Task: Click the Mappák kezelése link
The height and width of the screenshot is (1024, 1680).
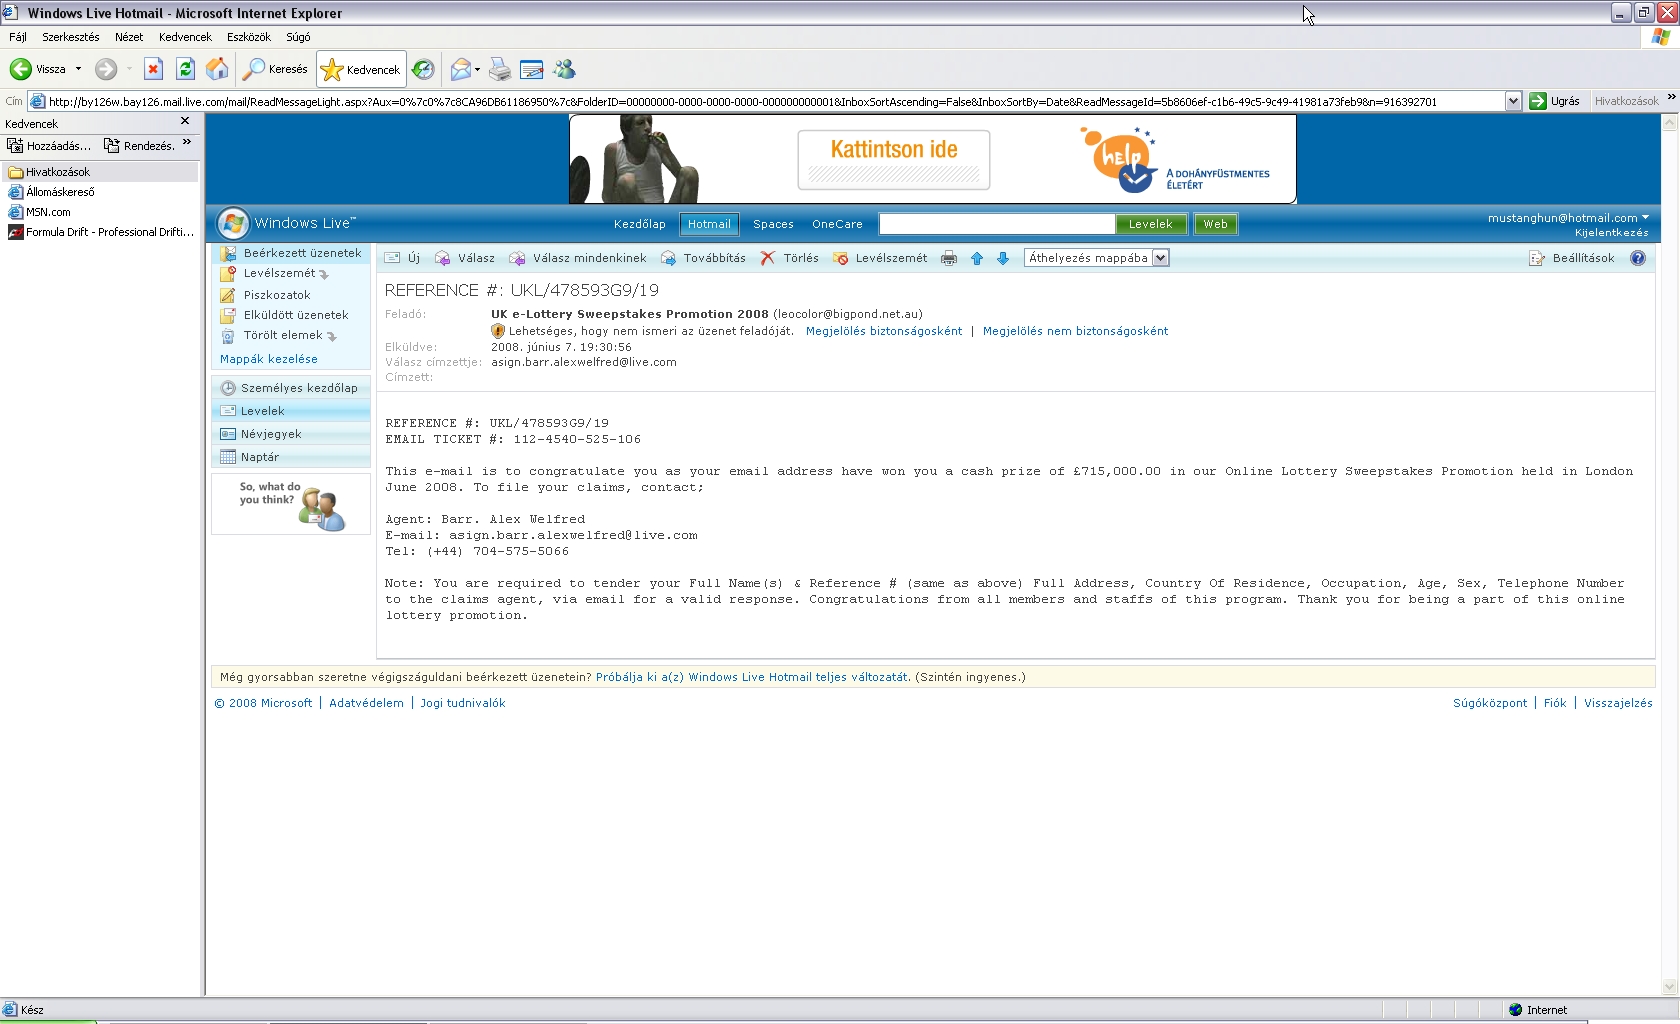Action: (269, 359)
